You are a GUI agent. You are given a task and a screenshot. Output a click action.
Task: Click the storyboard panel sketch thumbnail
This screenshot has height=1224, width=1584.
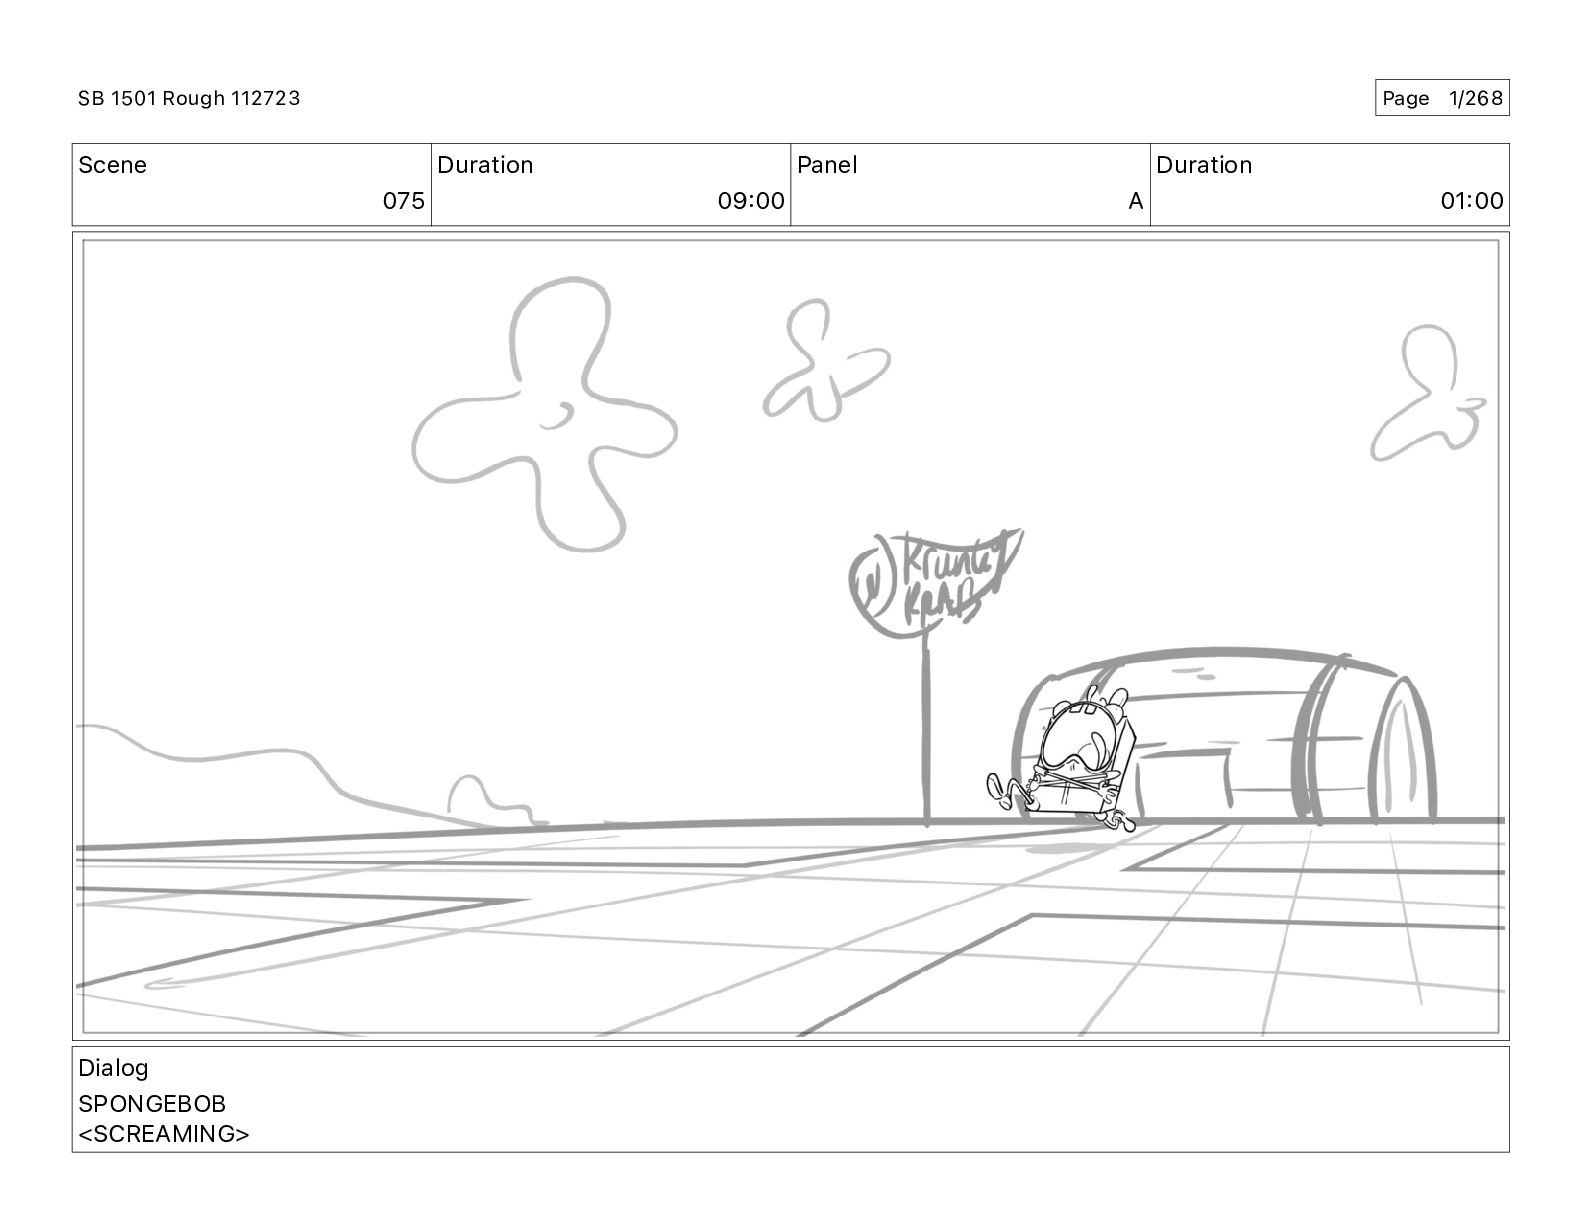pos(790,636)
